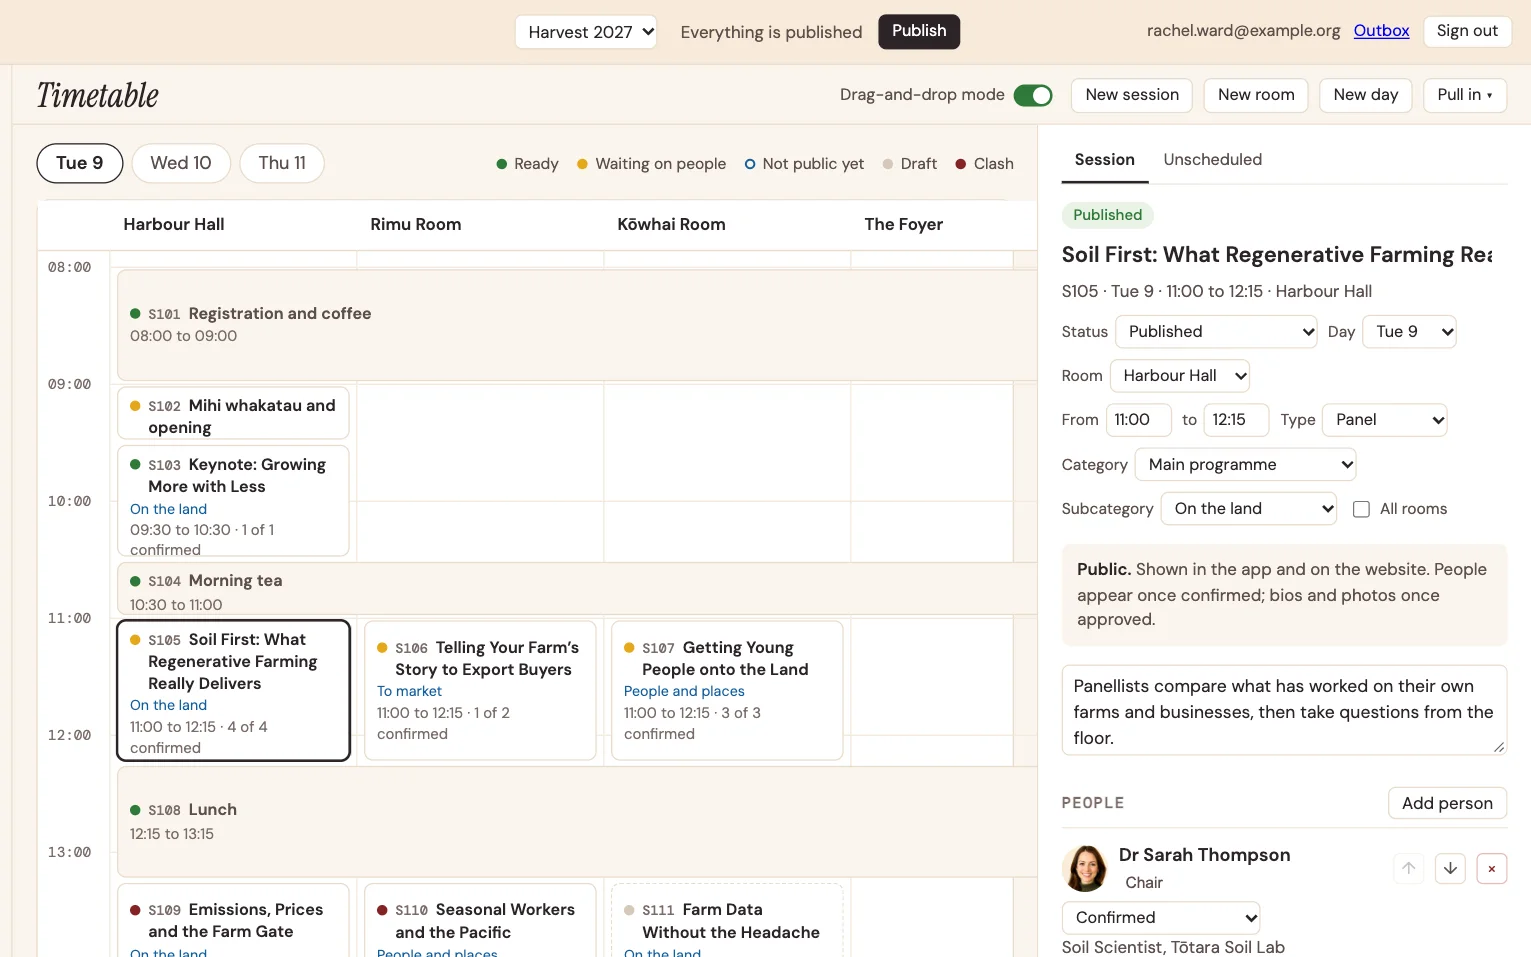Select session S110 Seasonal Workers and the Pacific
Viewport: 1531px width, 957px height.
(x=480, y=921)
